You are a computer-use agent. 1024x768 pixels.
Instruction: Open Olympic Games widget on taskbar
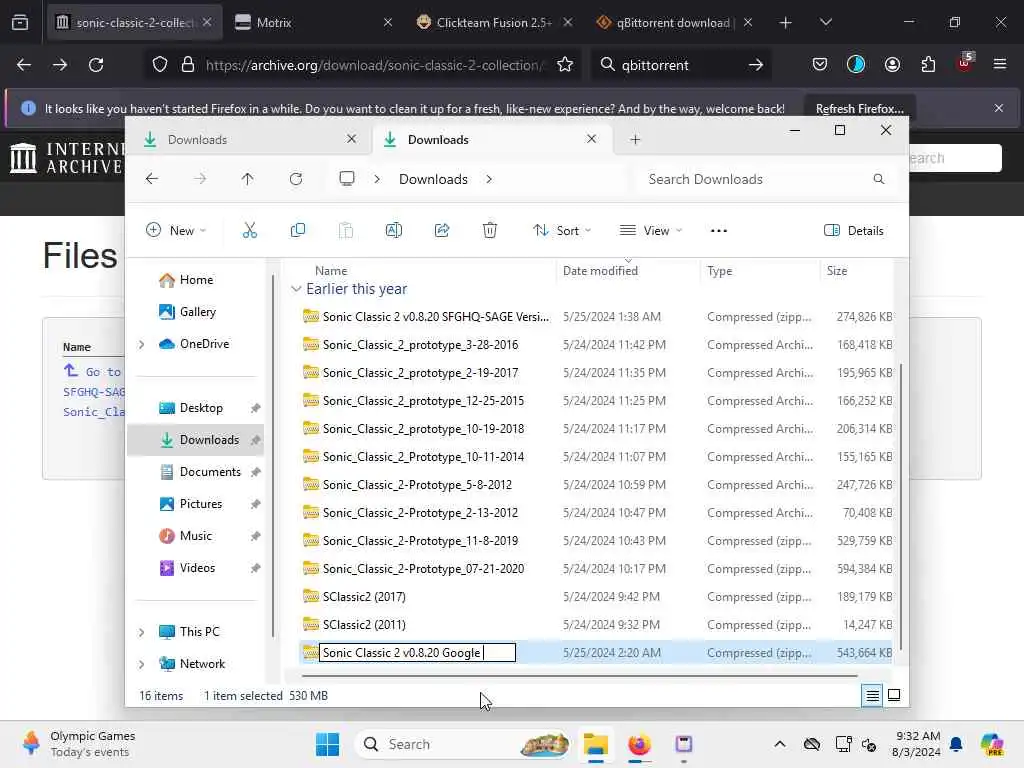[78, 744]
